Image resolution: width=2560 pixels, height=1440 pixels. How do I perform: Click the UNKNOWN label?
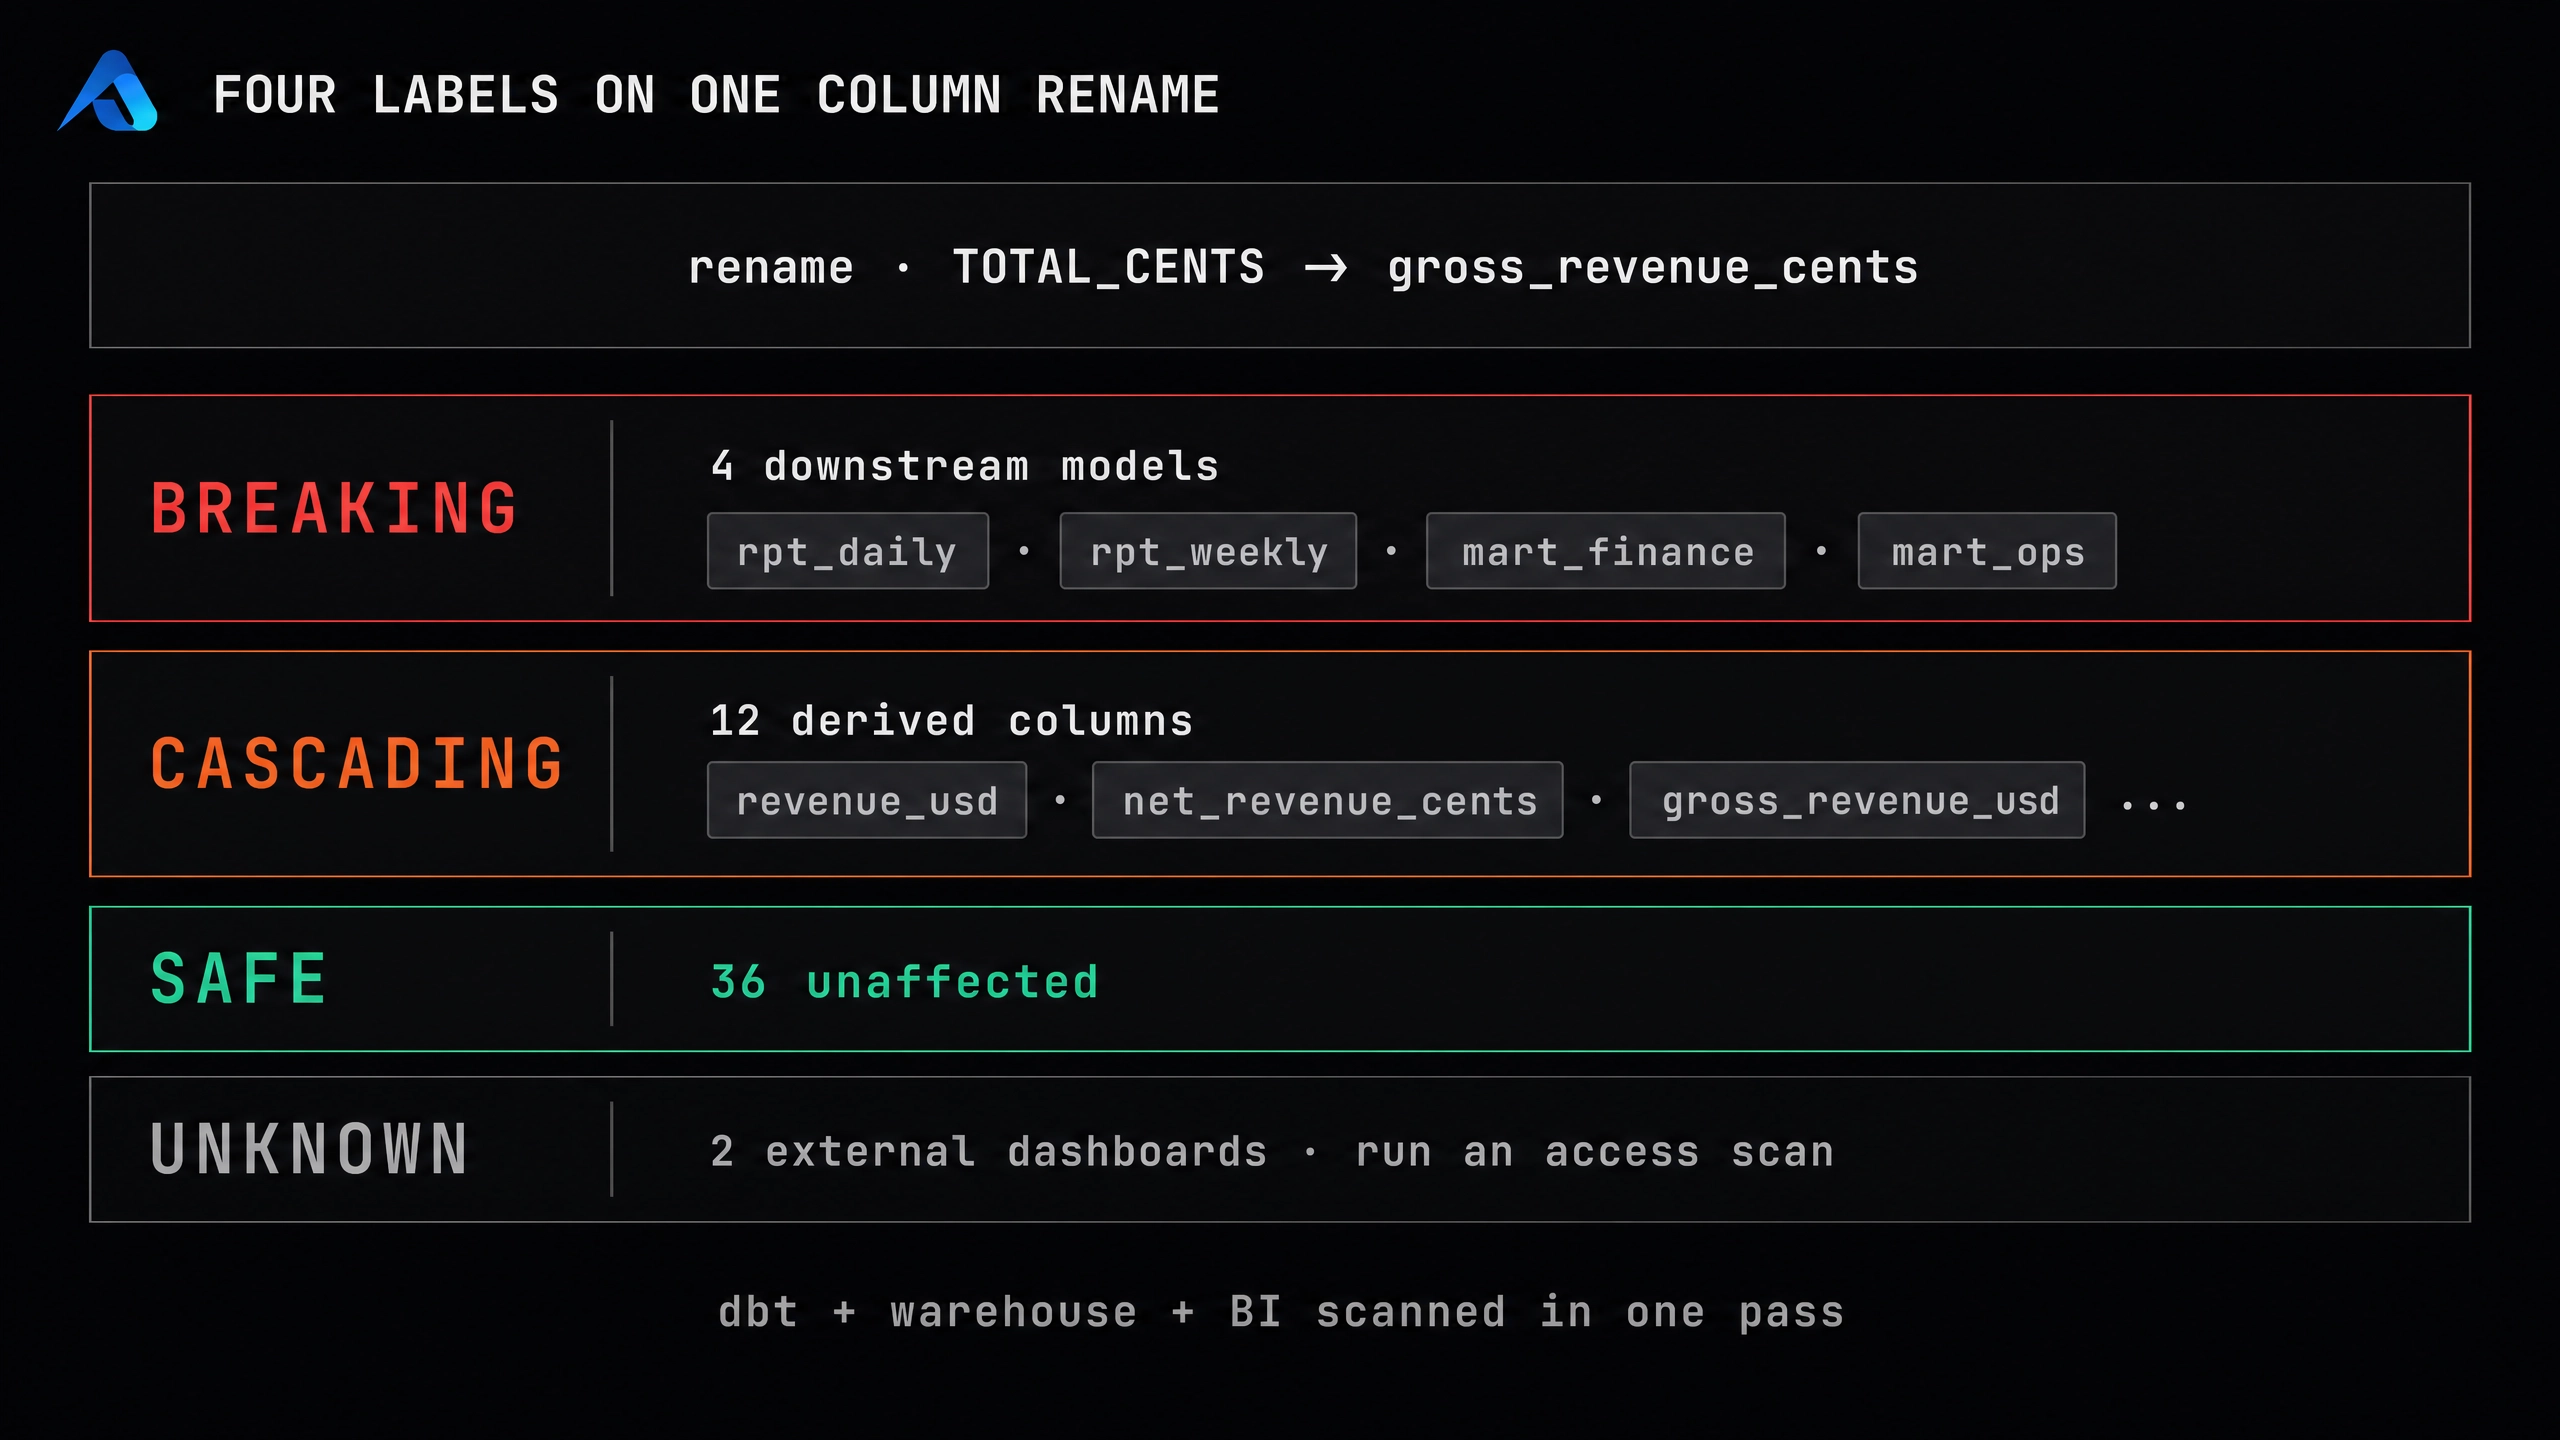click(309, 1149)
